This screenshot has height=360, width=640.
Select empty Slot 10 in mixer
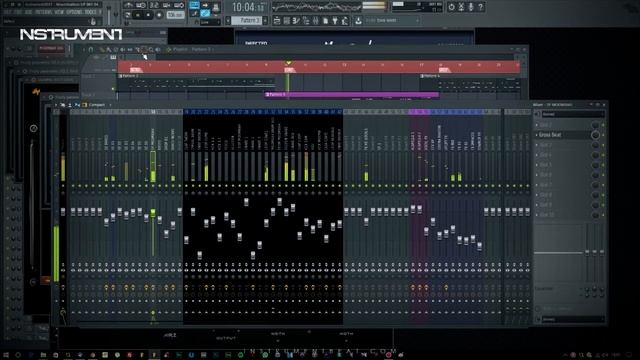click(x=564, y=215)
